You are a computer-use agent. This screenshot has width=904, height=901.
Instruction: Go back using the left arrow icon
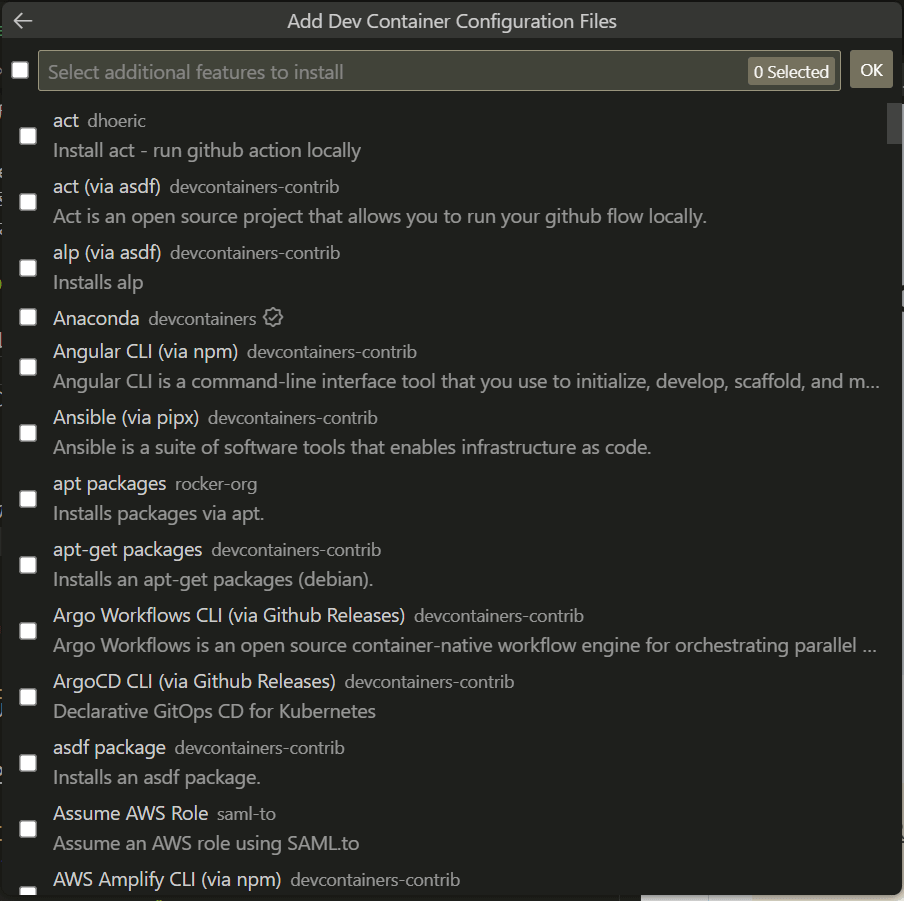23,21
